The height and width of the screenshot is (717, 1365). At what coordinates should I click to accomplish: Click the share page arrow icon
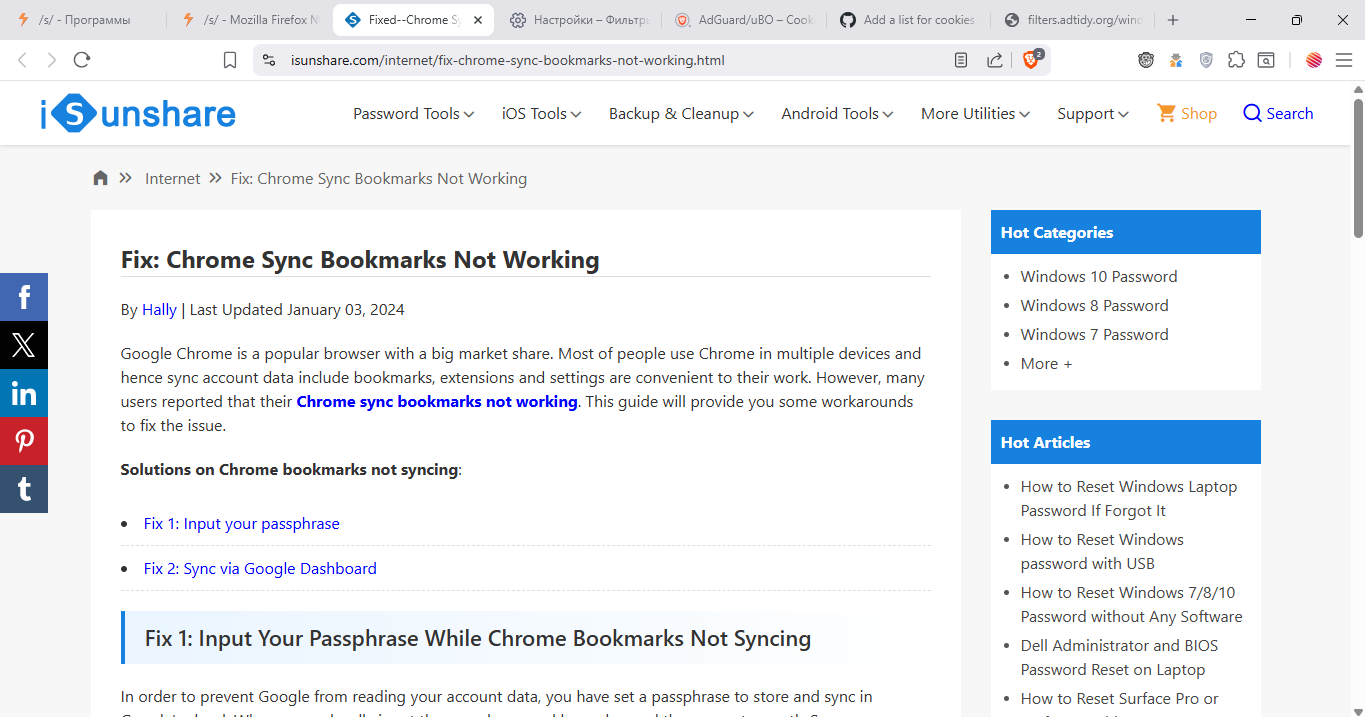click(995, 60)
